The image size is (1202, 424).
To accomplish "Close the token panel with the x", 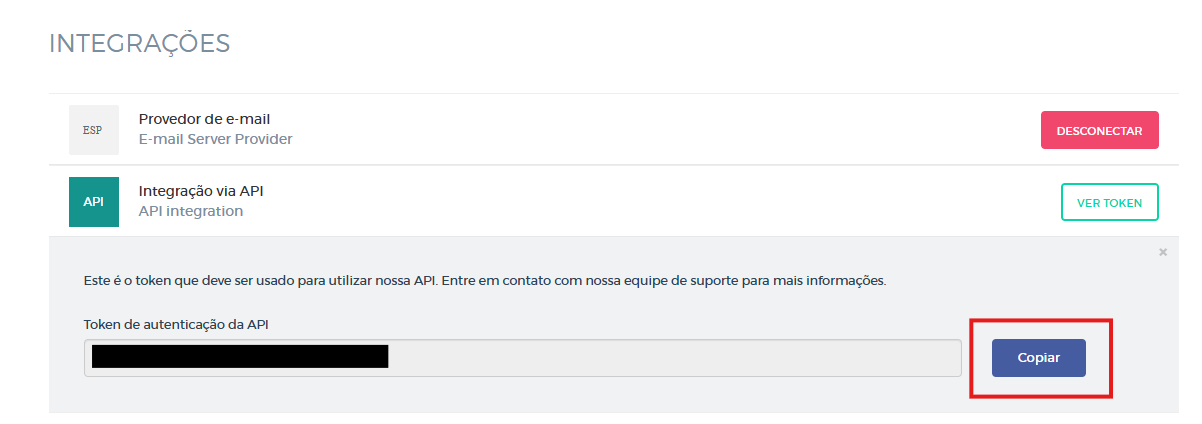I will click(x=1162, y=252).
